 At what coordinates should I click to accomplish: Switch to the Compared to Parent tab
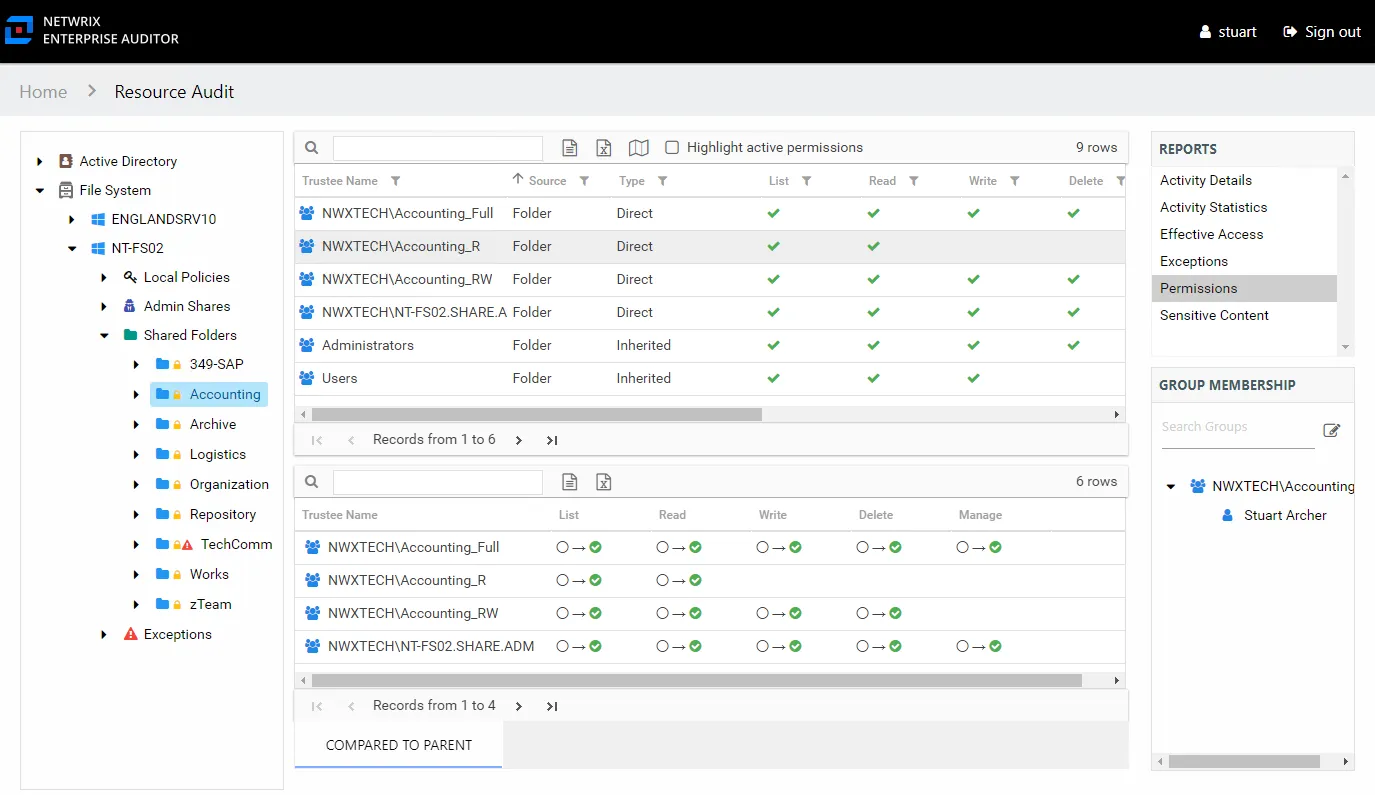point(399,745)
